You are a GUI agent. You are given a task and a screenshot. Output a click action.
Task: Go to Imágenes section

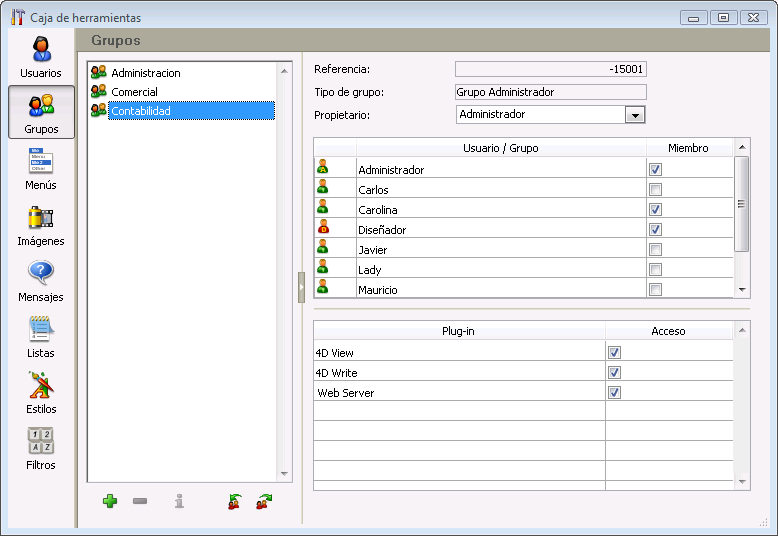point(41,224)
